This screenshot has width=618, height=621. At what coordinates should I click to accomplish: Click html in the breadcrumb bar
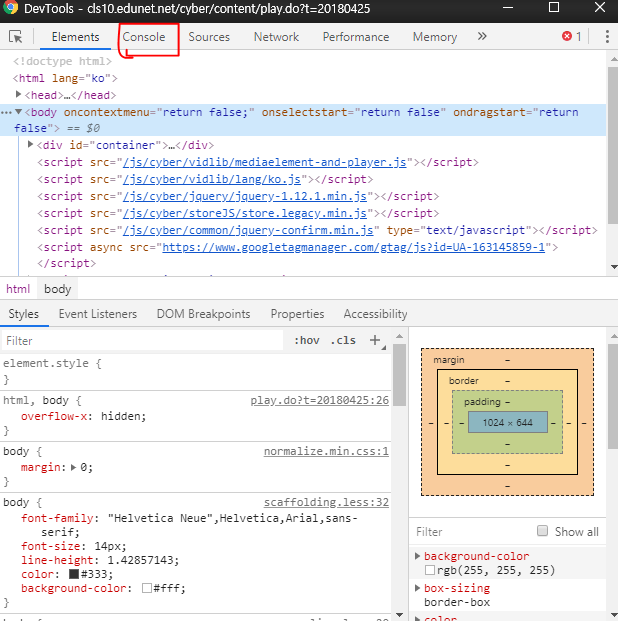(18, 289)
